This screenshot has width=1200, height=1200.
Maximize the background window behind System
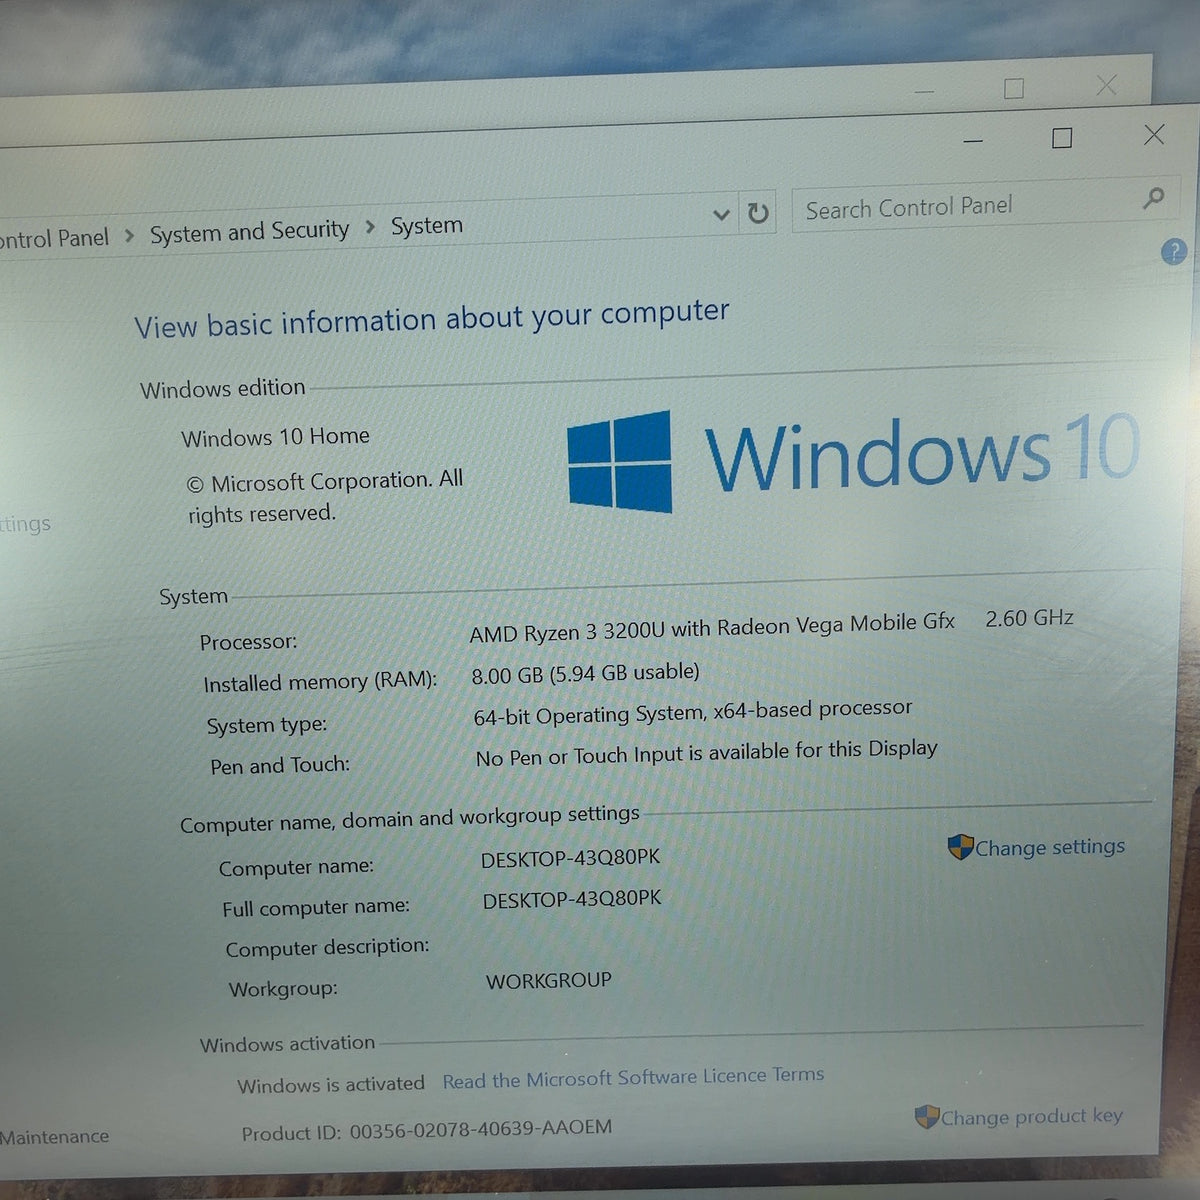click(x=1014, y=89)
